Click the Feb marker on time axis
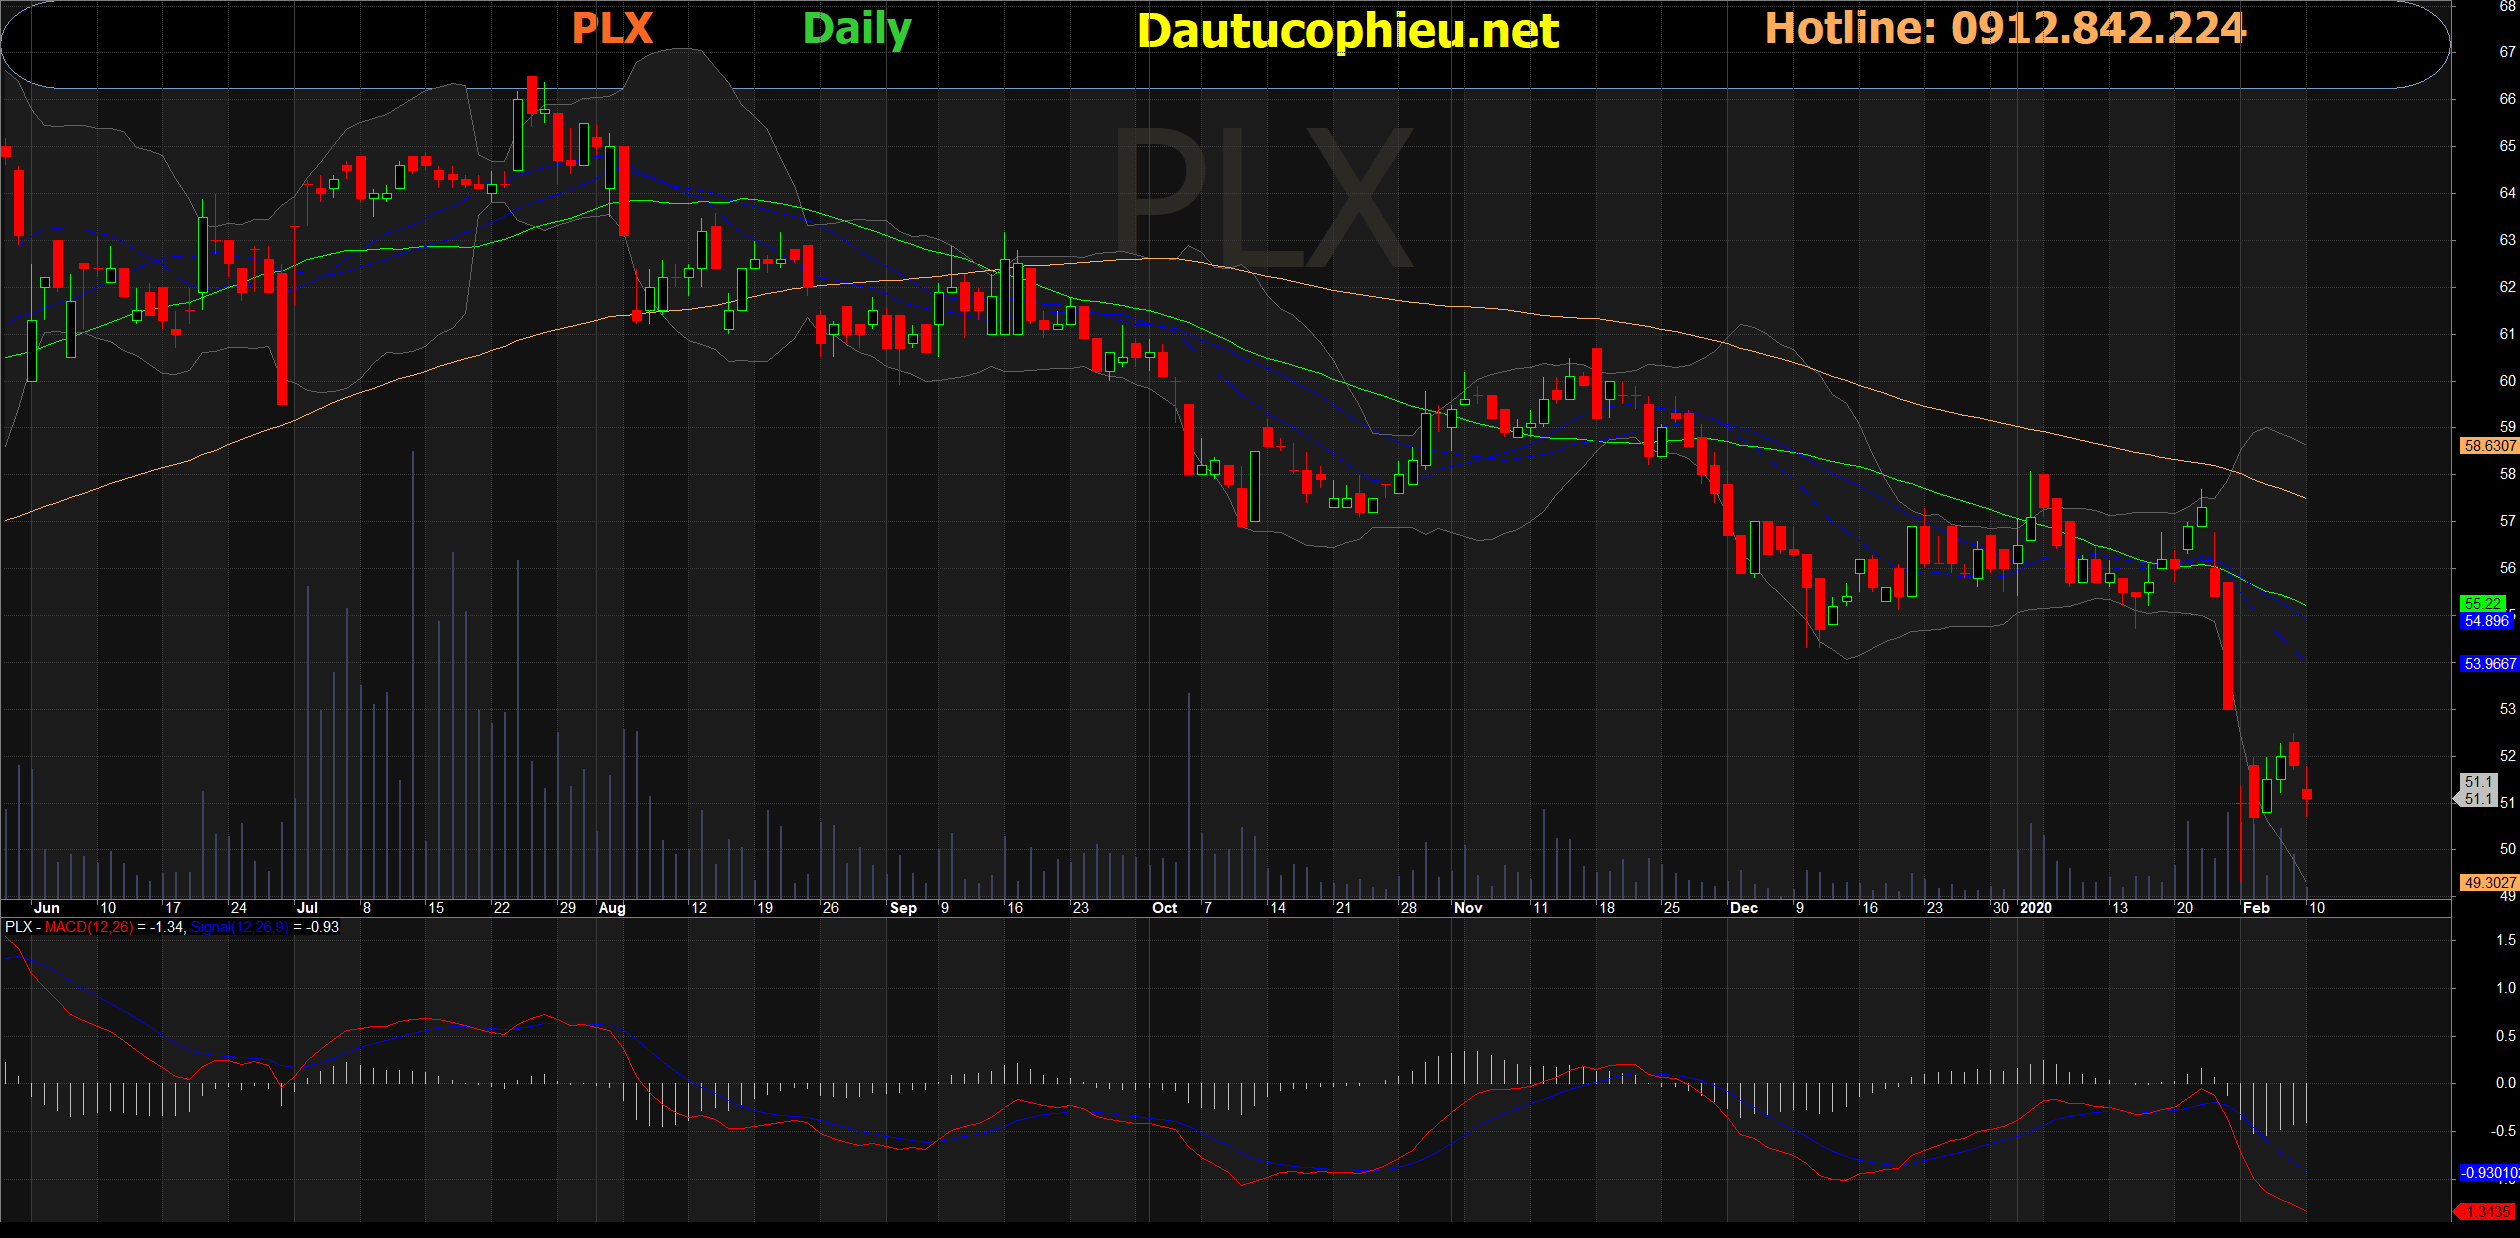 [2256, 908]
